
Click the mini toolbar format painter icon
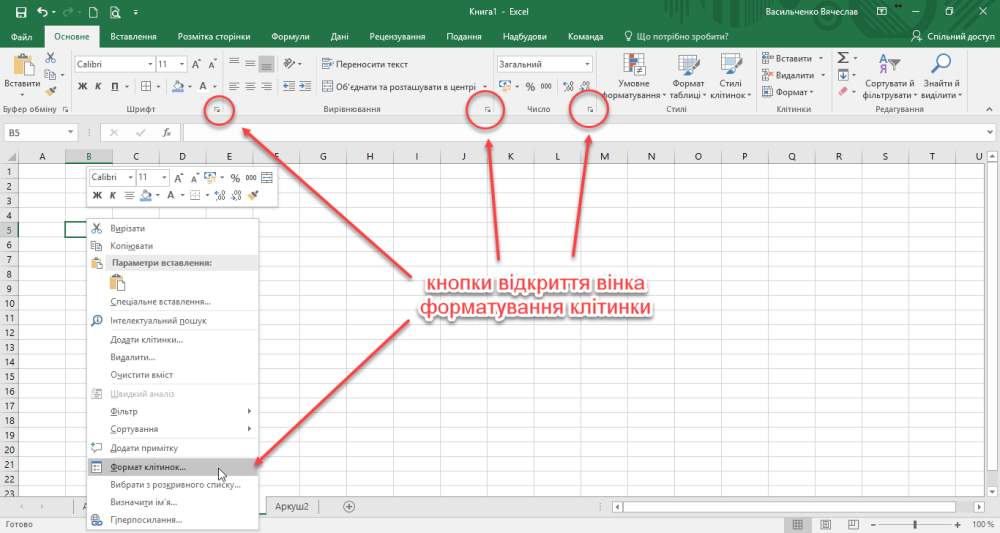click(x=253, y=195)
